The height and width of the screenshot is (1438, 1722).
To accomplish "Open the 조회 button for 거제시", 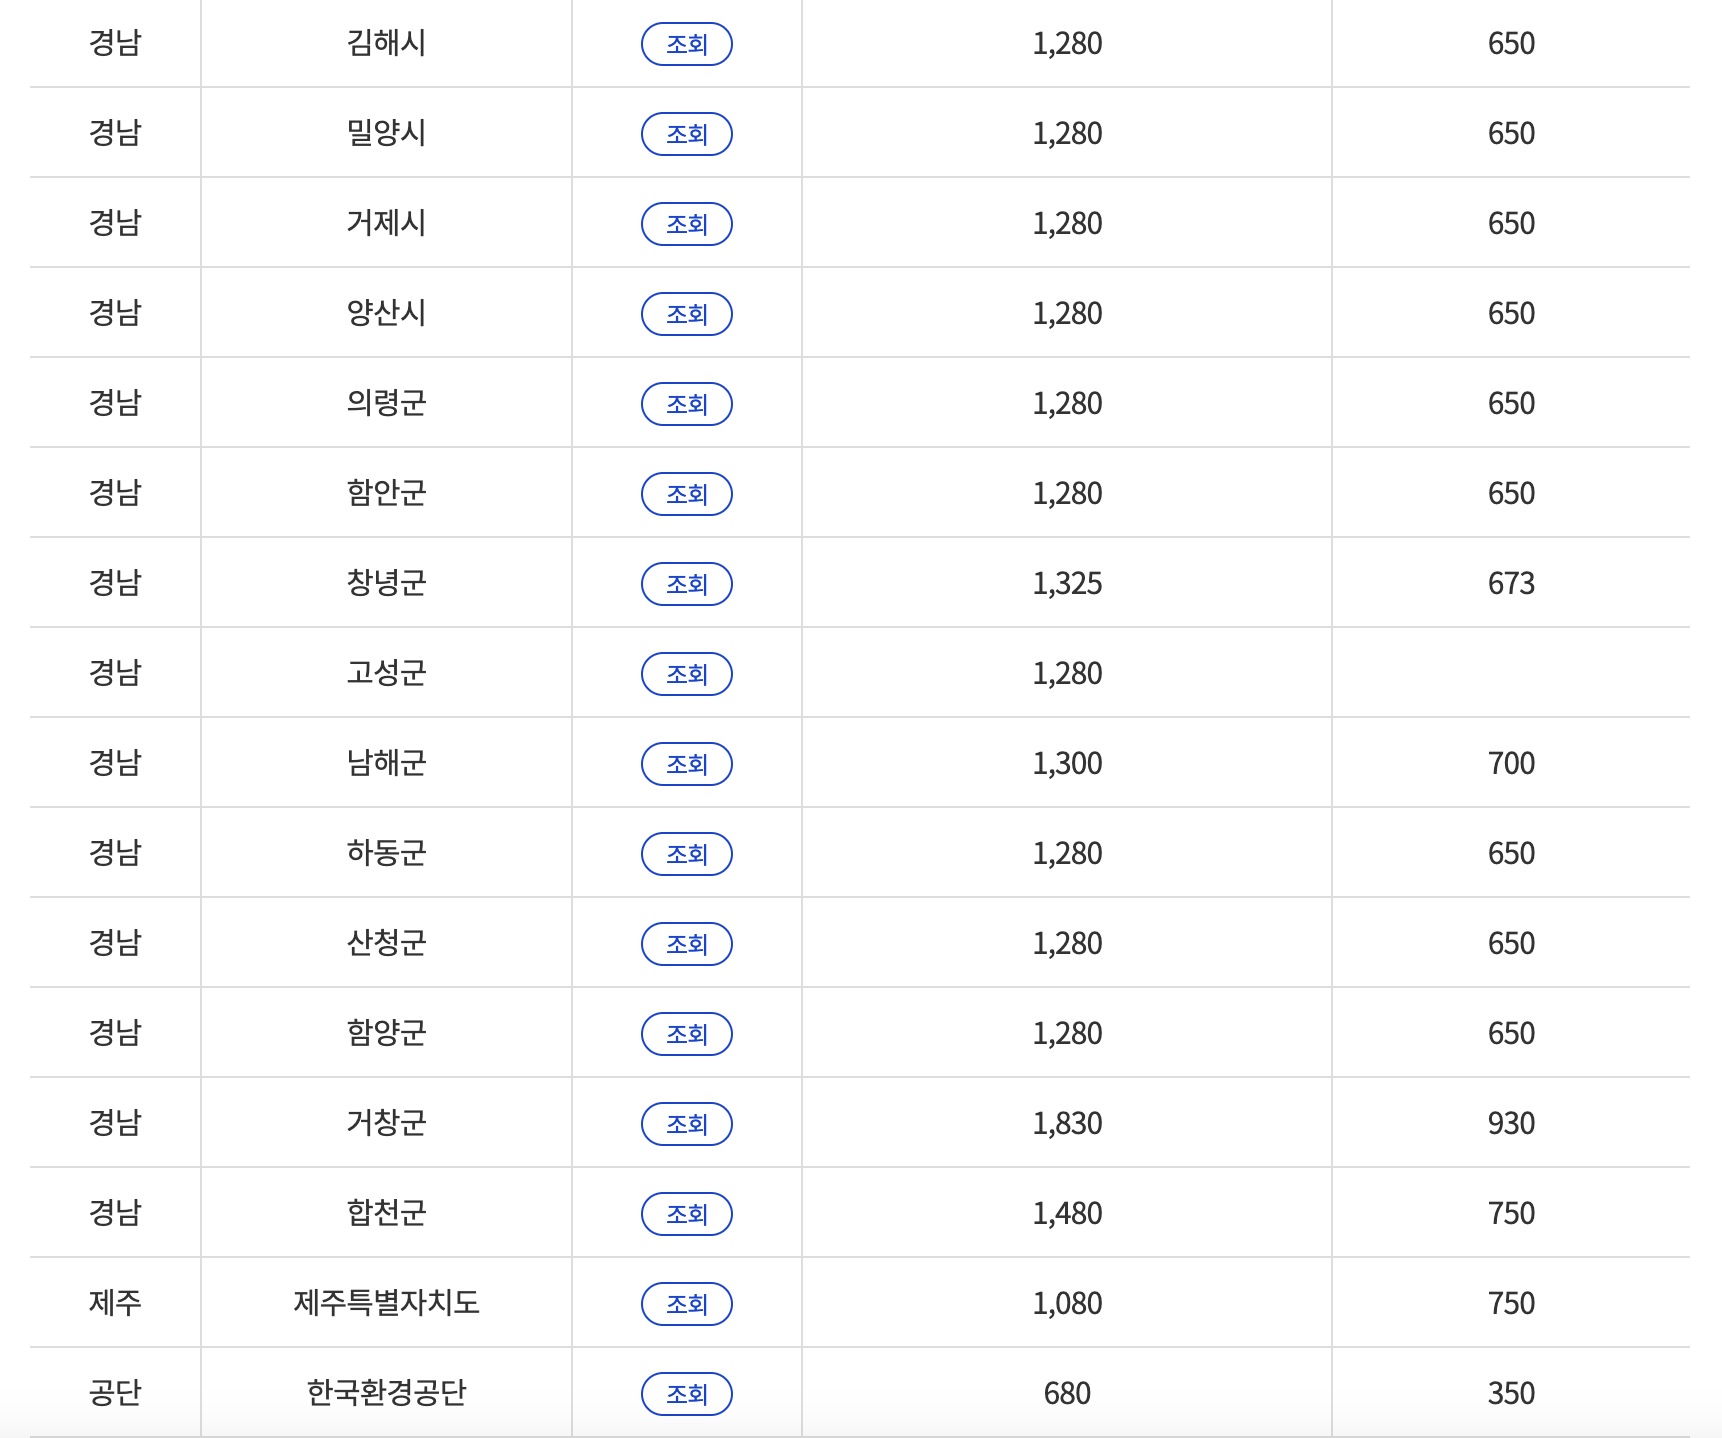I will (x=687, y=224).
